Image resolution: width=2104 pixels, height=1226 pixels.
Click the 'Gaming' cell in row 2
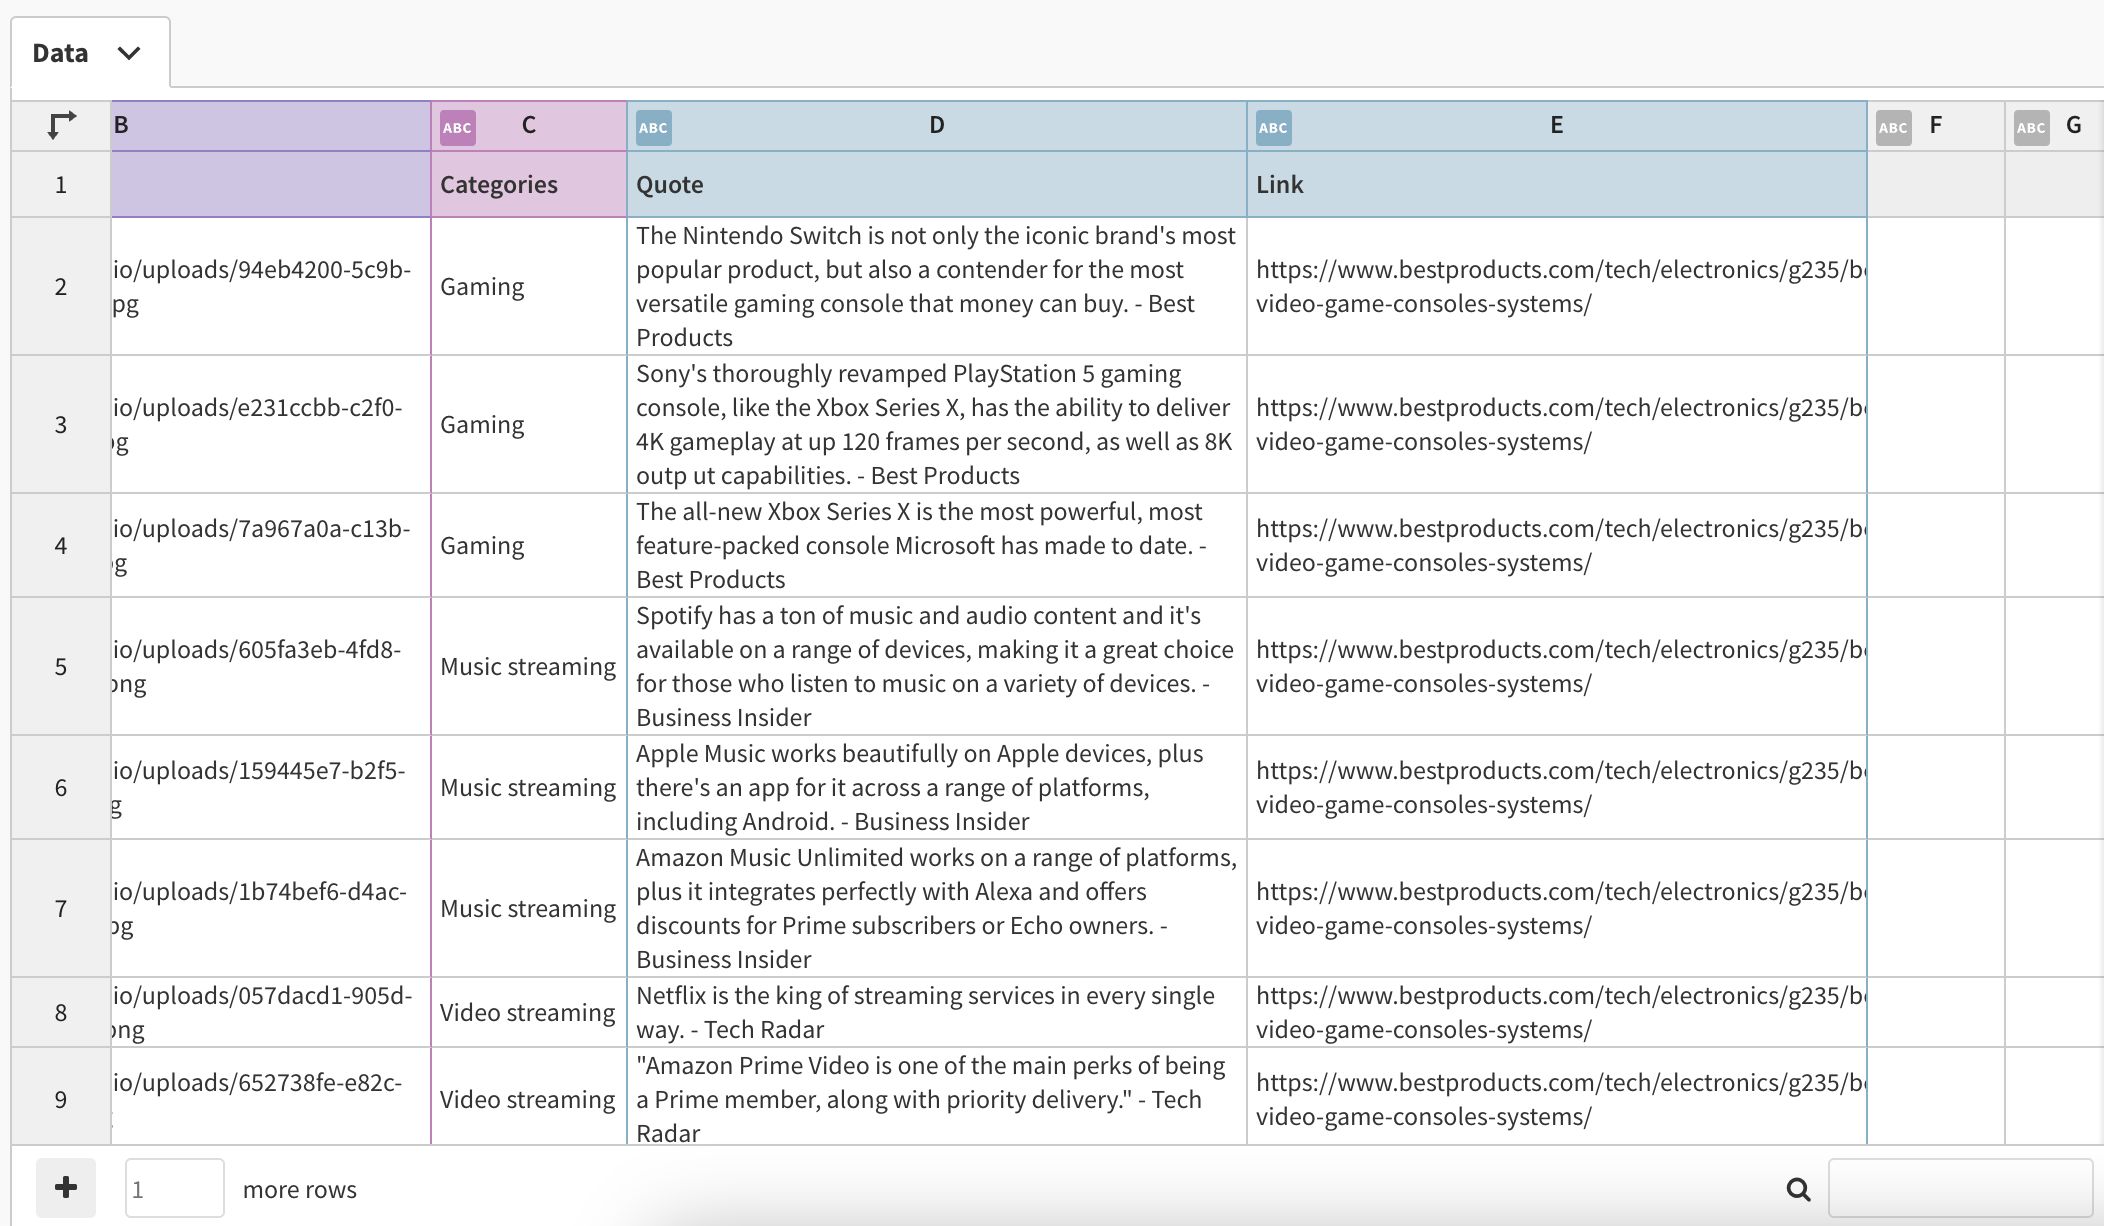click(529, 286)
